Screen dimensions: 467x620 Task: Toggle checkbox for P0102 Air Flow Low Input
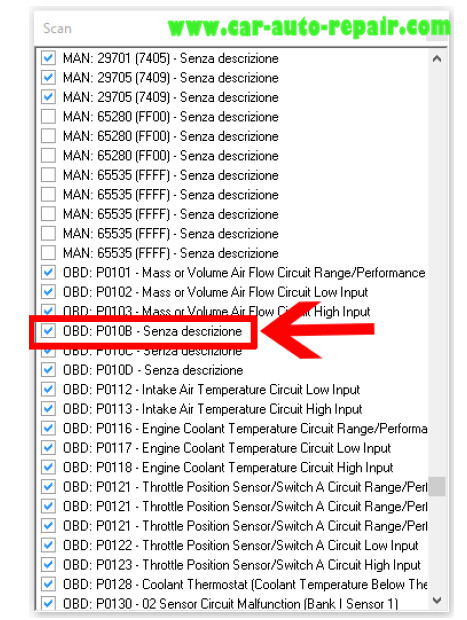coord(48,291)
